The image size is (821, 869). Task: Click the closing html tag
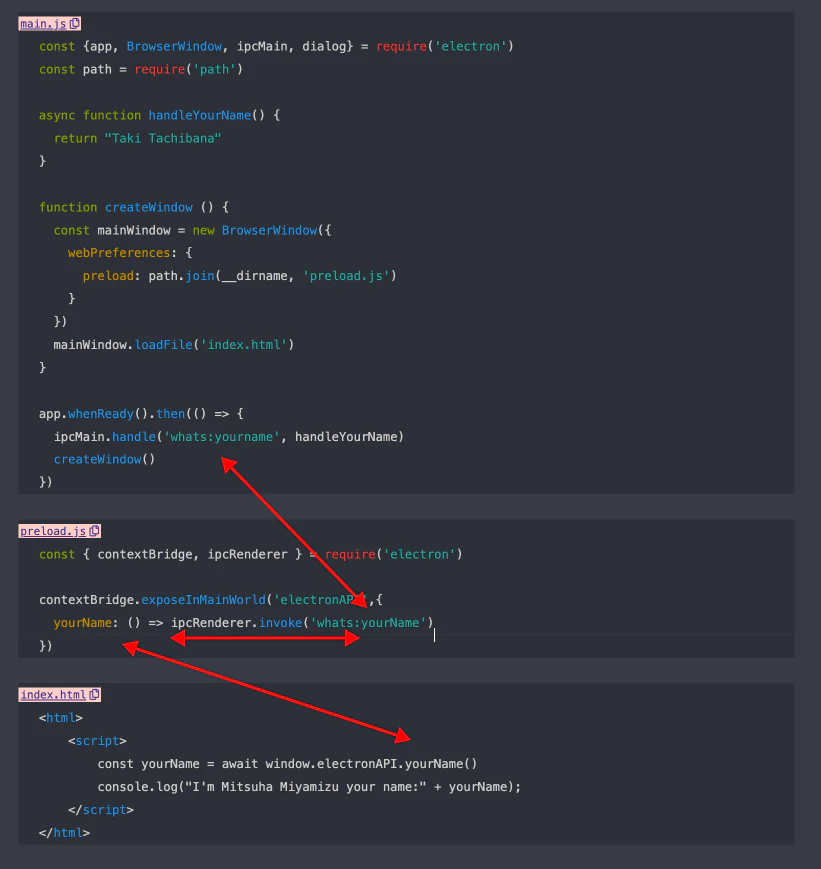pos(64,832)
